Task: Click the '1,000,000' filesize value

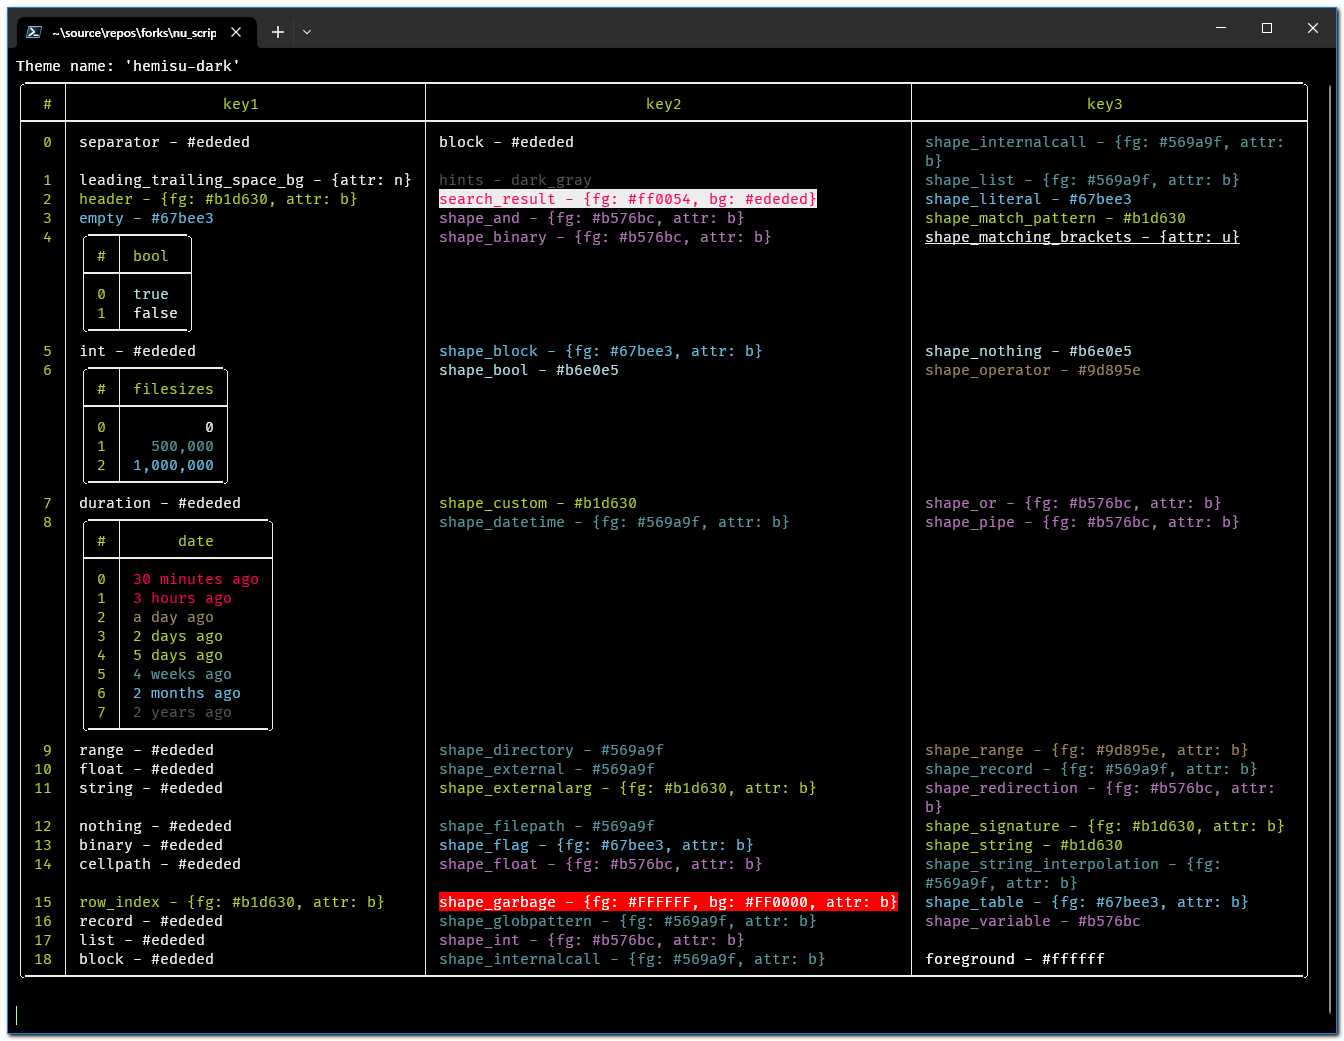Action: point(173,465)
